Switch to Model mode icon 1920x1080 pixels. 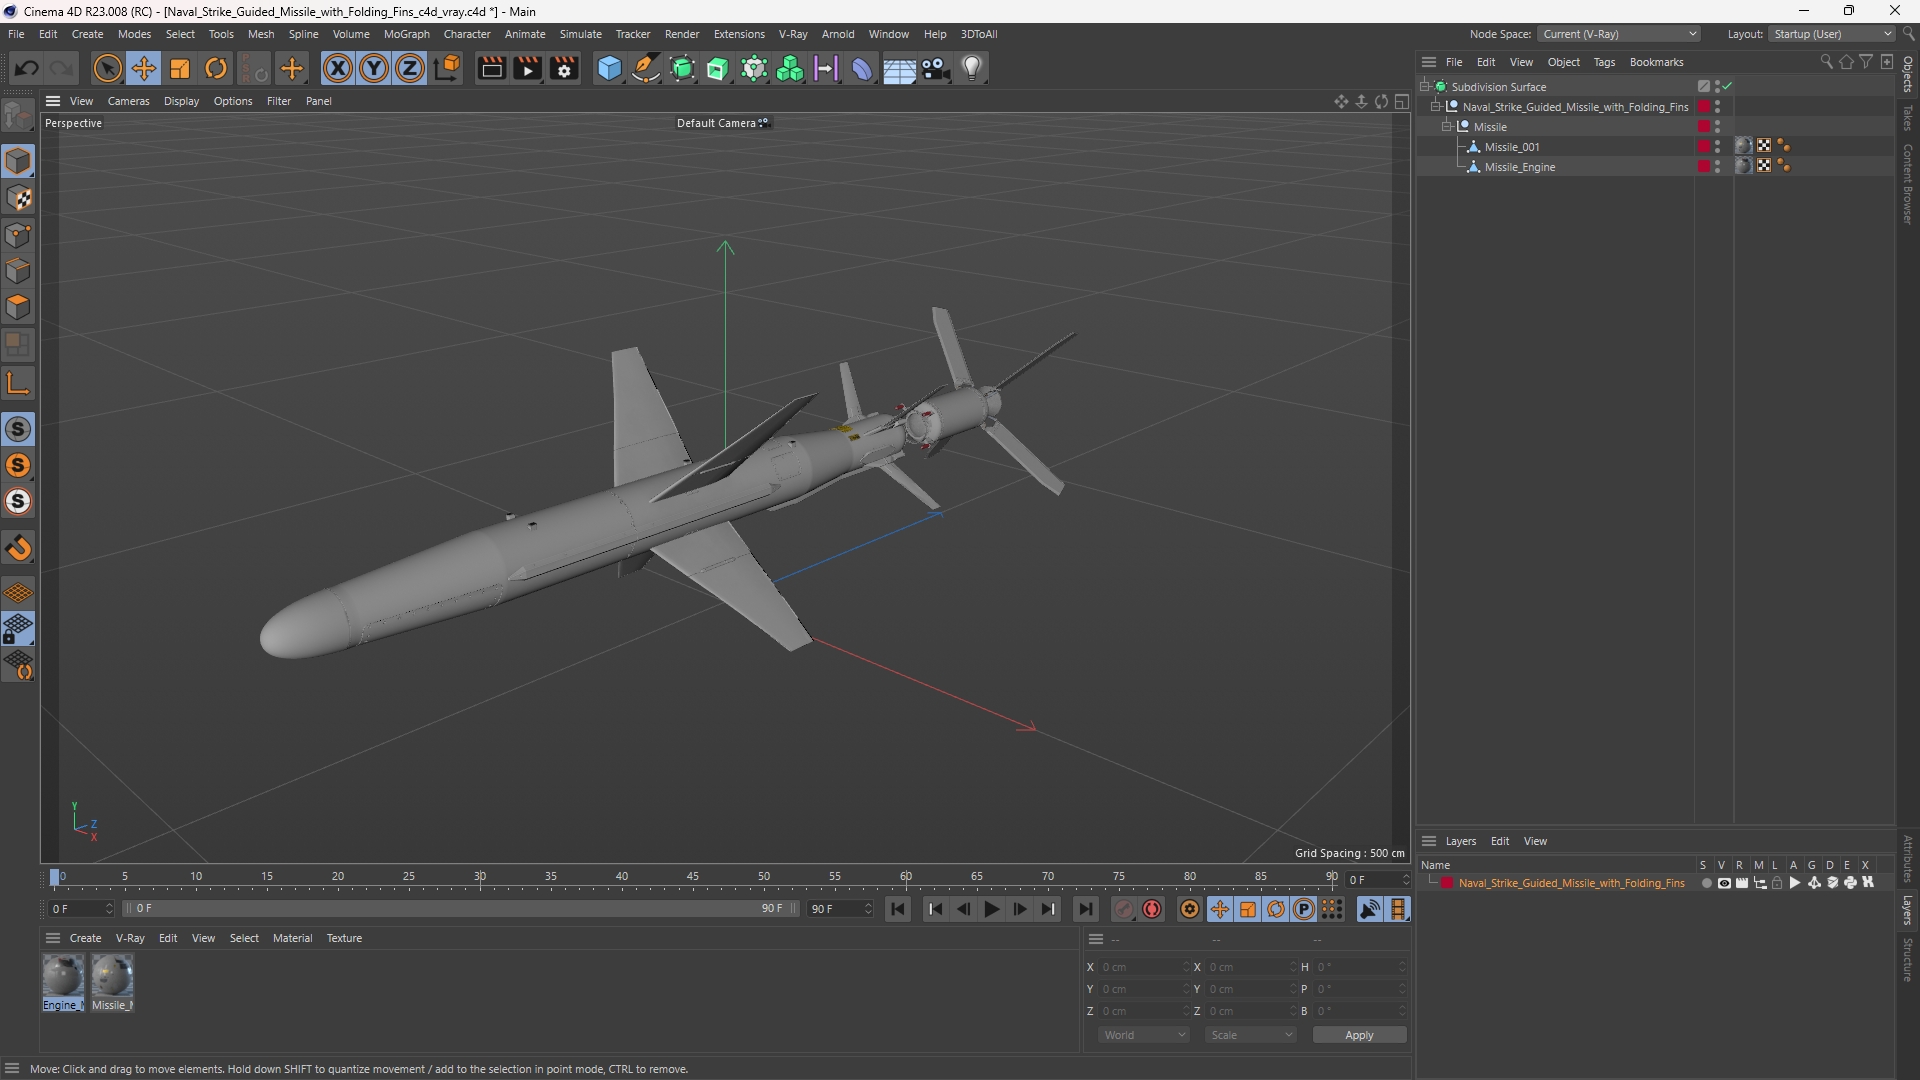pyautogui.click(x=18, y=161)
